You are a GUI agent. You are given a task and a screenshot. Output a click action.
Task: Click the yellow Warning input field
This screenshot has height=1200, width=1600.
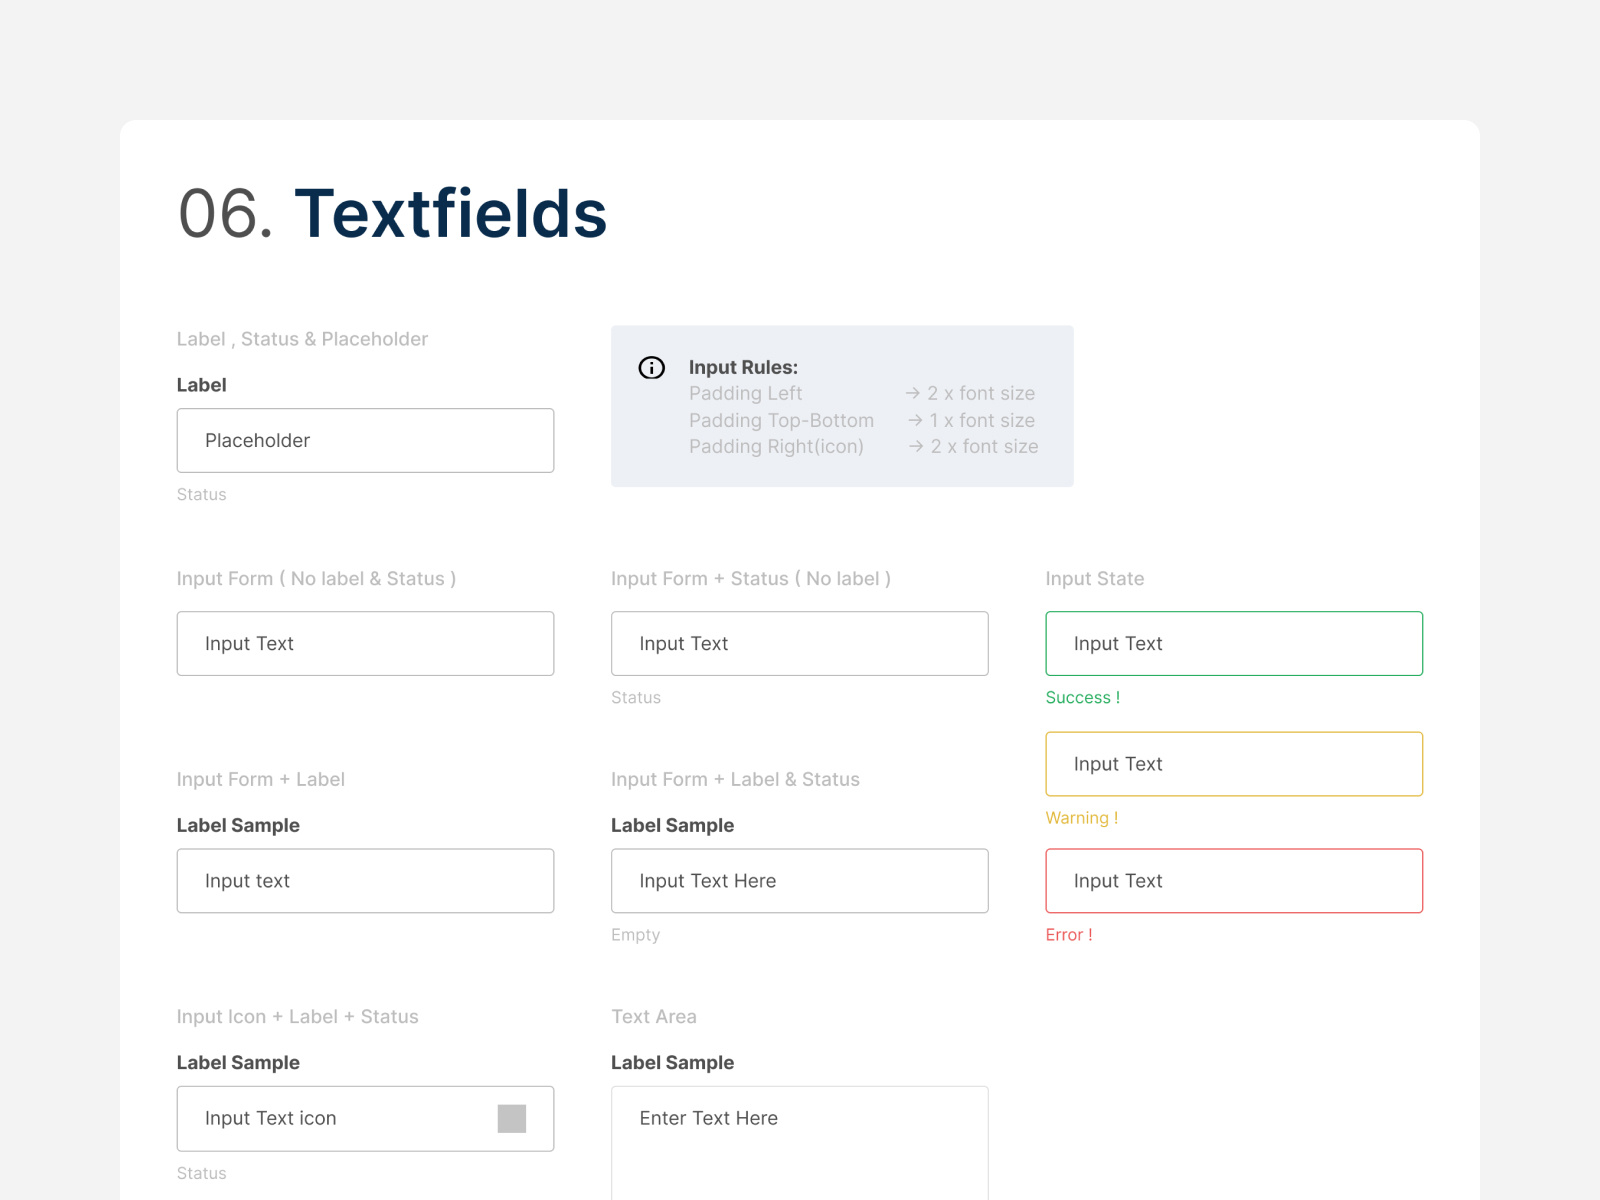[x=1233, y=764]
